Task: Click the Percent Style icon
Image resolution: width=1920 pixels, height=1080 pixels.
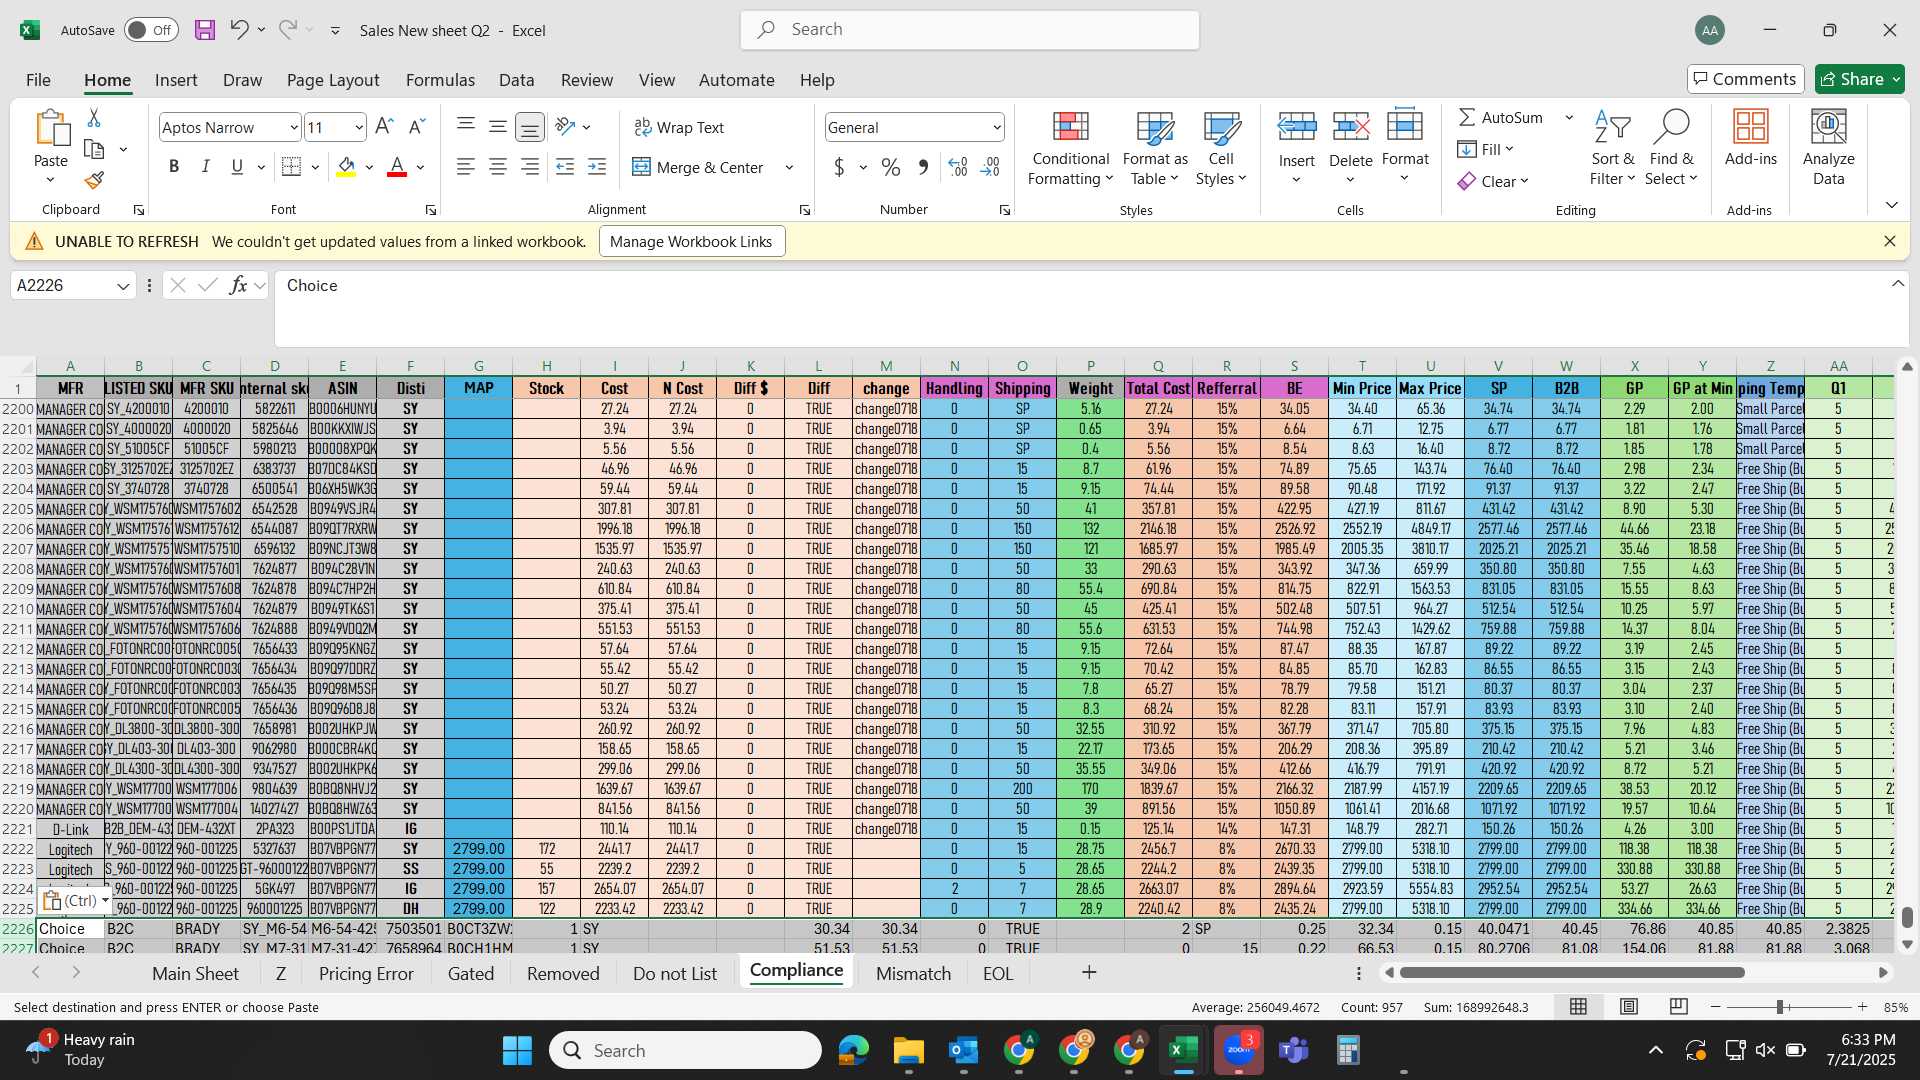Action: [890, 167]
